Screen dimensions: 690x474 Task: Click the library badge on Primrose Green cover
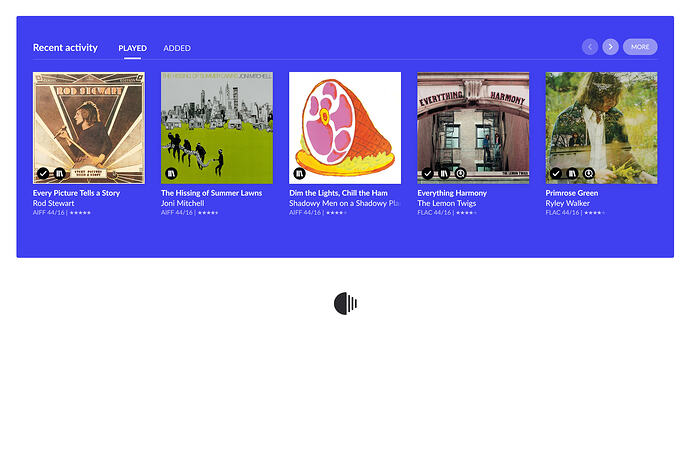573,173
